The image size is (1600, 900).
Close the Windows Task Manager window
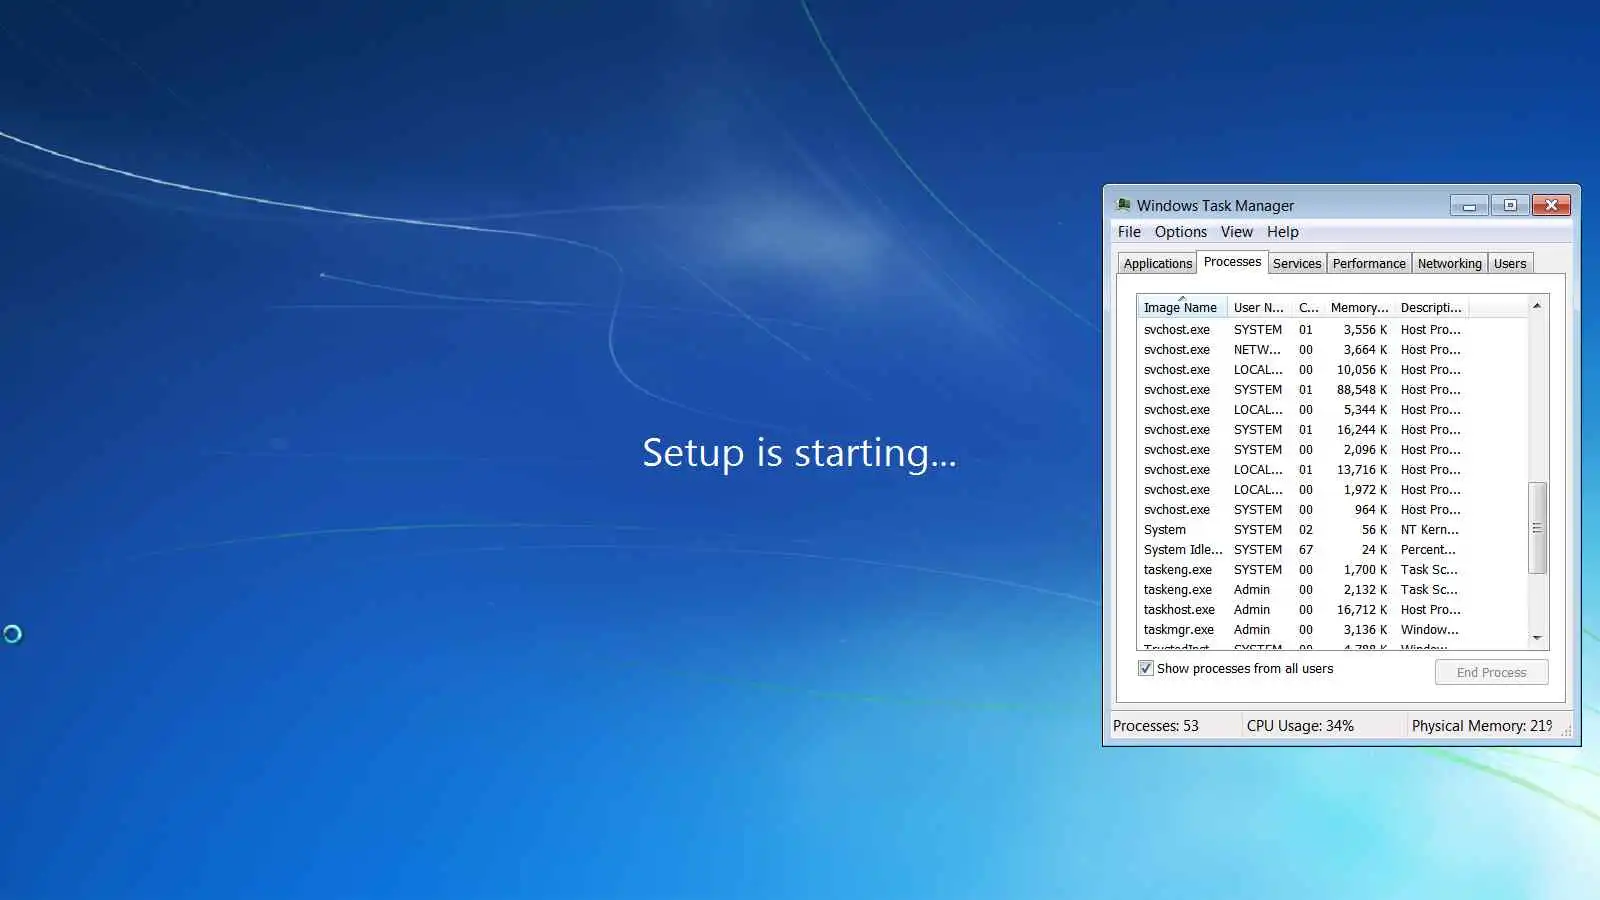point(1551,205)
